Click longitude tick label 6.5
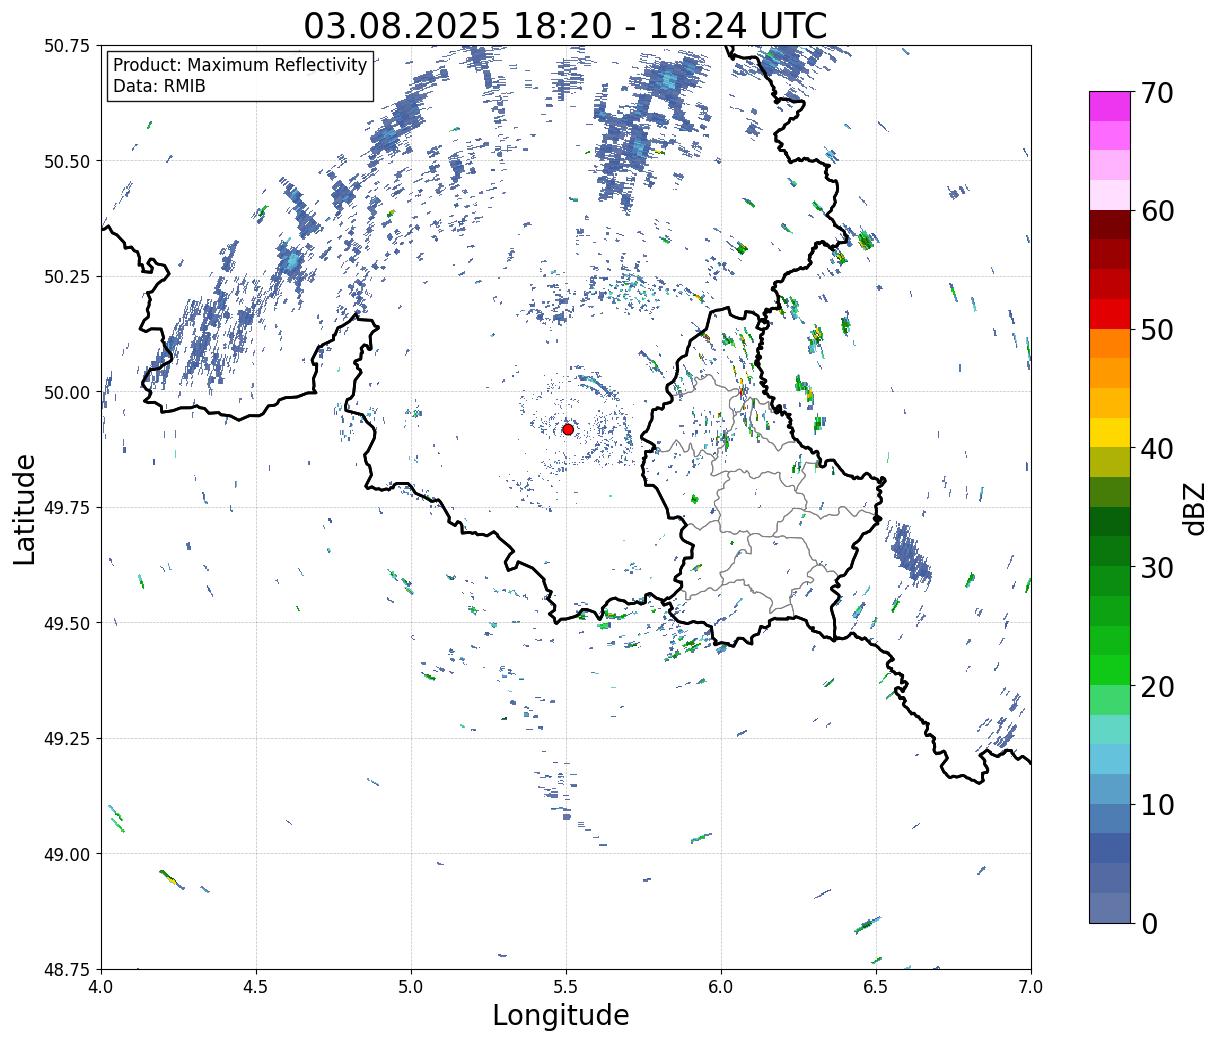Image resolution: width=1219 pixels, height=1040 pixels. (x=876, y=986)
